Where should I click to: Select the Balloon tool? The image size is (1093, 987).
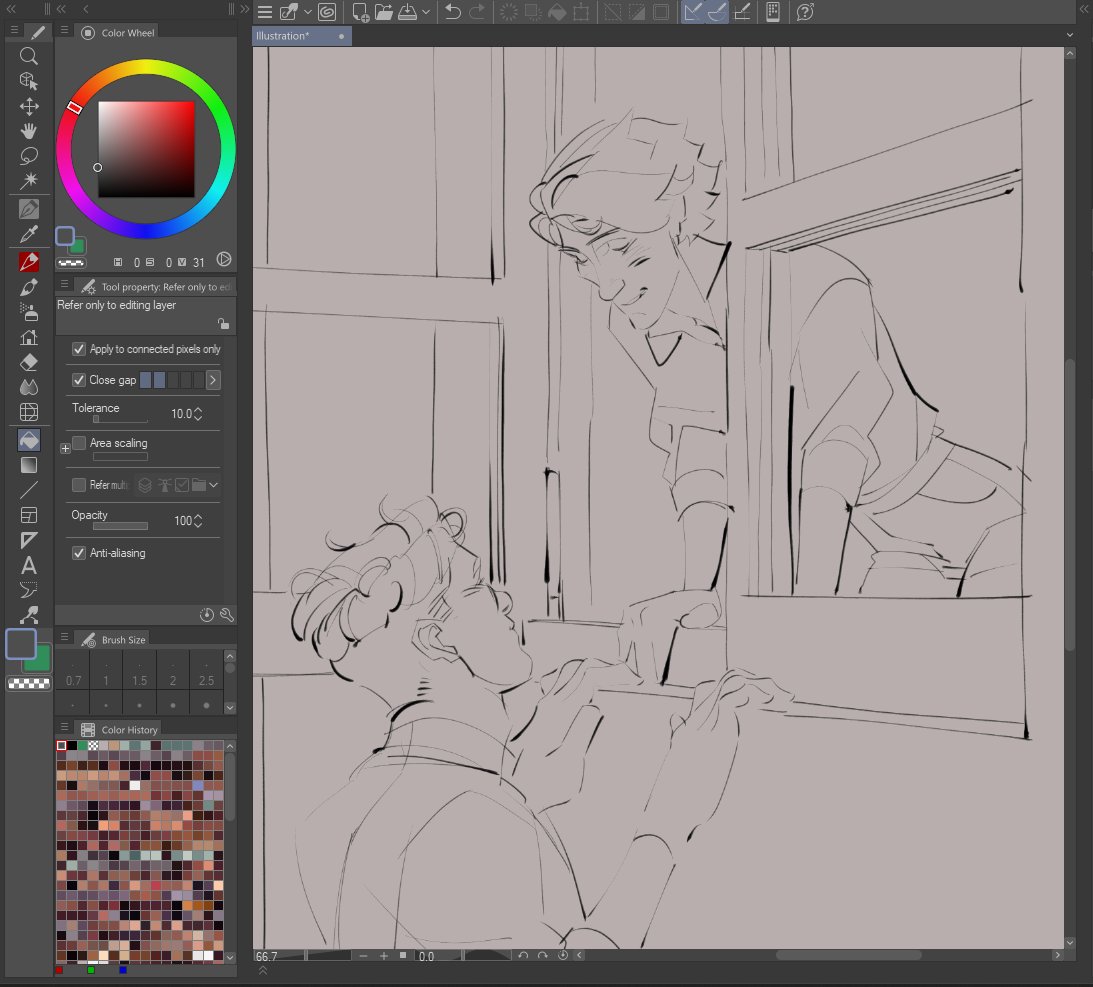click(29, 590)
